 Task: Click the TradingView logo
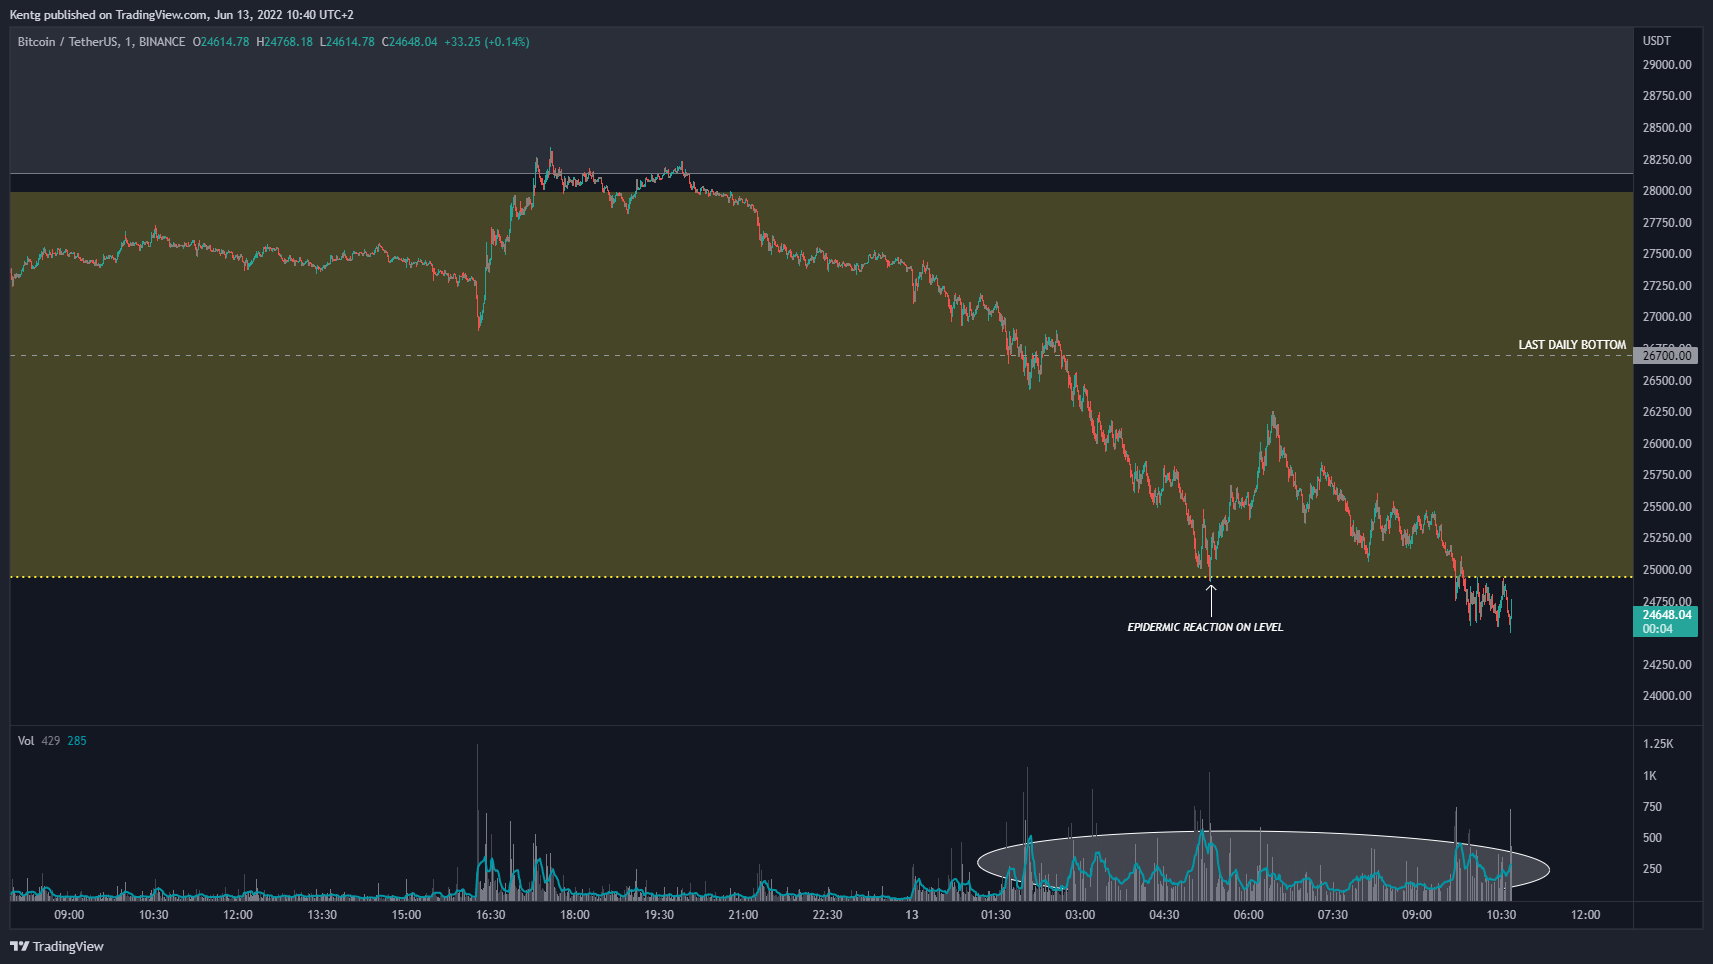pos(57,946)
